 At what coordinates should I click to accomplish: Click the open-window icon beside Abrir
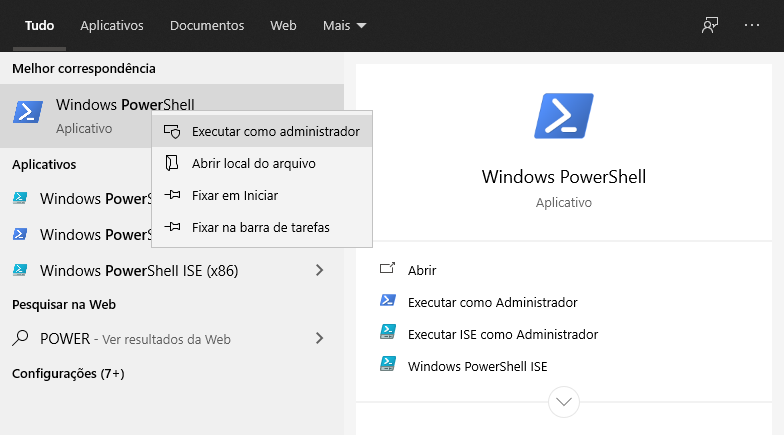(388, 268)
